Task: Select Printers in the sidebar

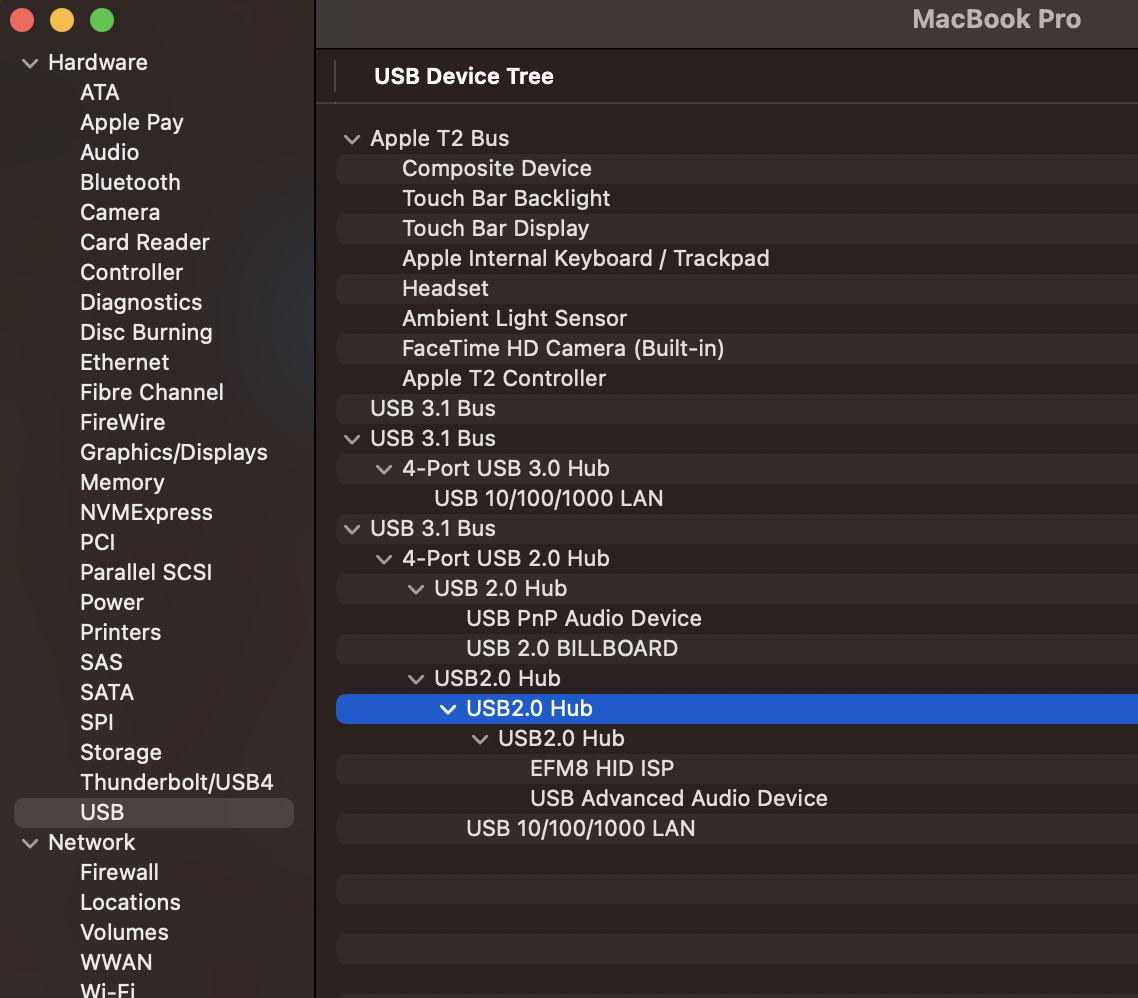Action: point(120,632)
